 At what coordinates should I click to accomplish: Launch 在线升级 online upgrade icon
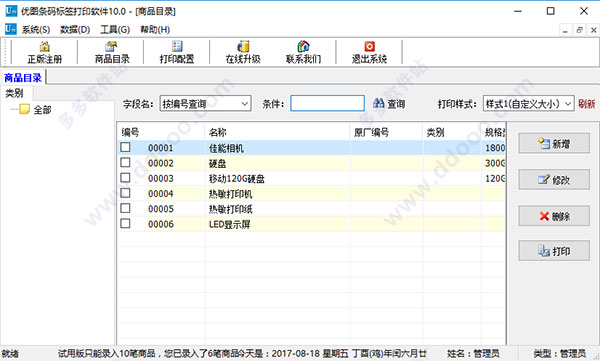click(243, 47)
